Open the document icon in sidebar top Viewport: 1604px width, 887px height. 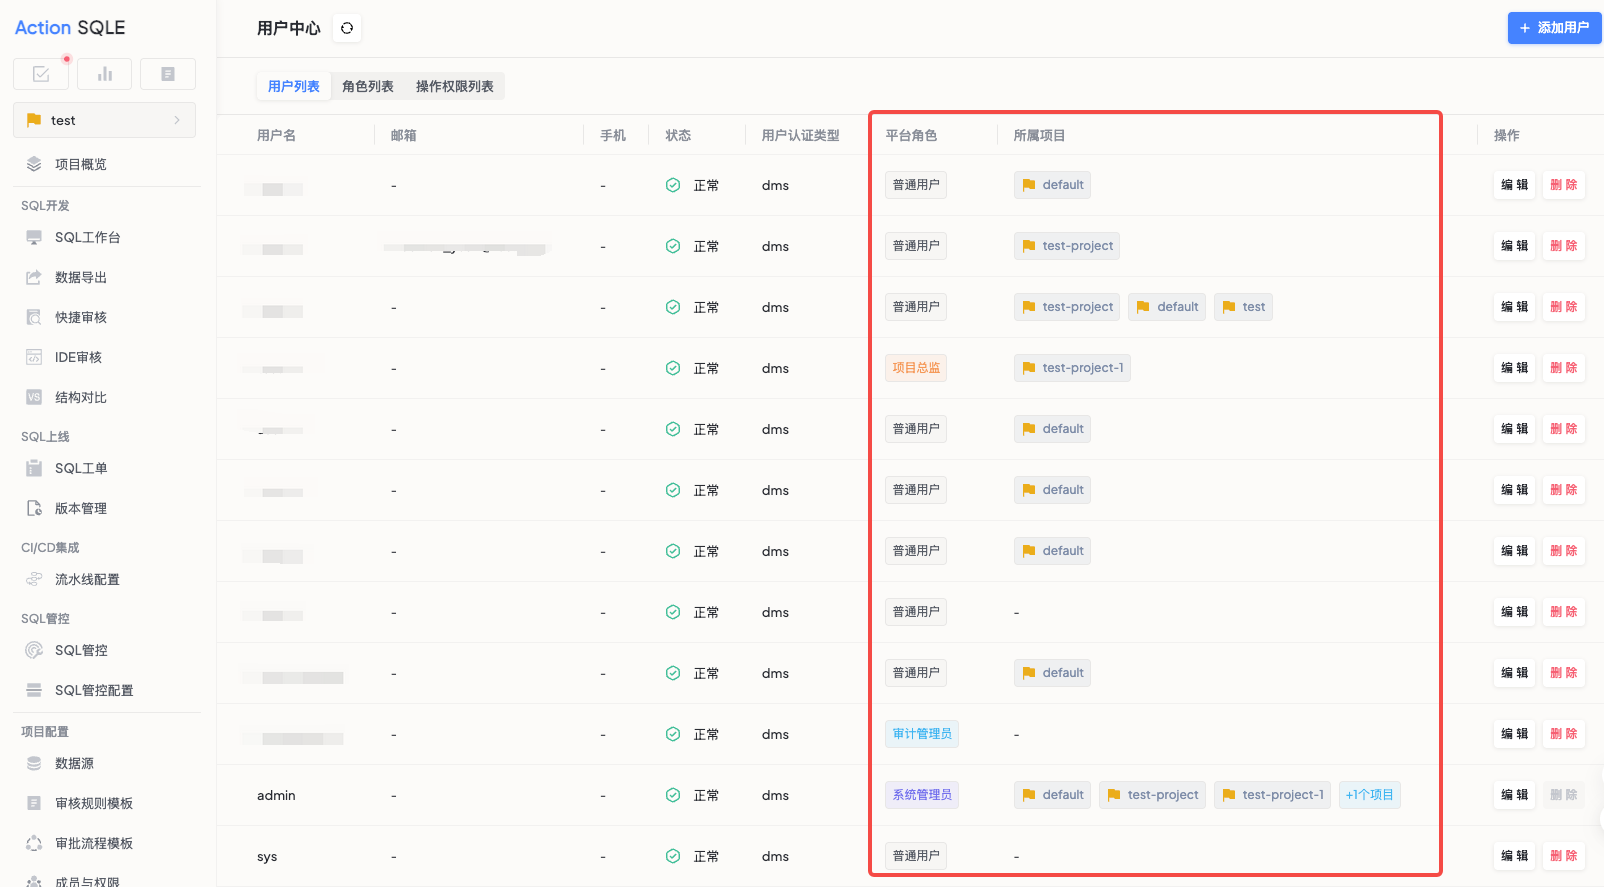point(168,74)
